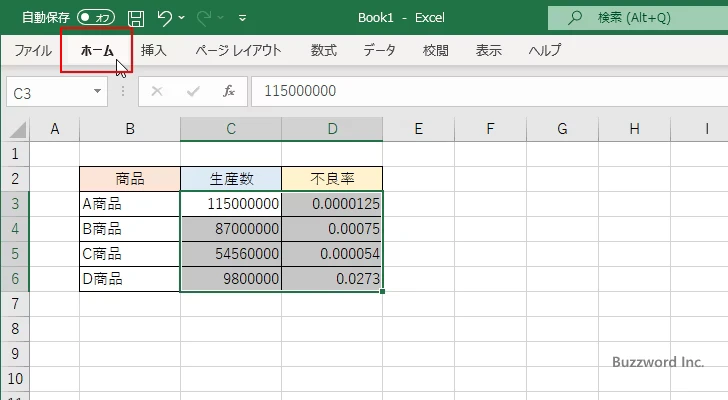
Task: Click the D商品 cell
Action: 130,279
